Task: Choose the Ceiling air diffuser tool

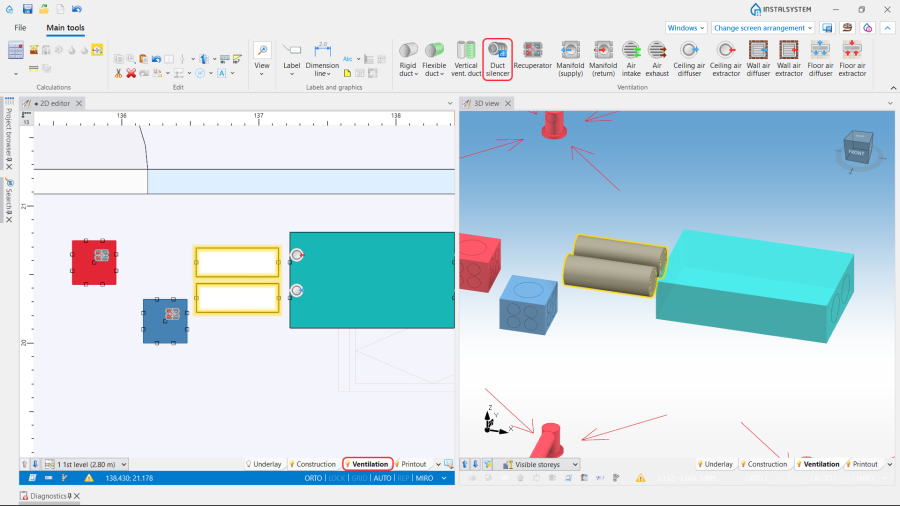Action: click(689, 57)
